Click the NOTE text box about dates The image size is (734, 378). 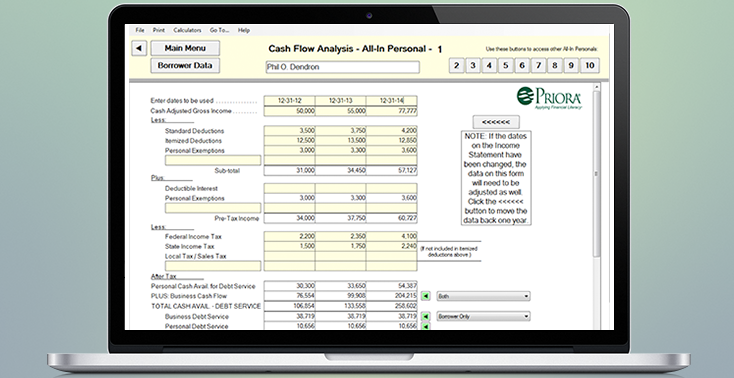pyautogui.click(x=496, y=178)
